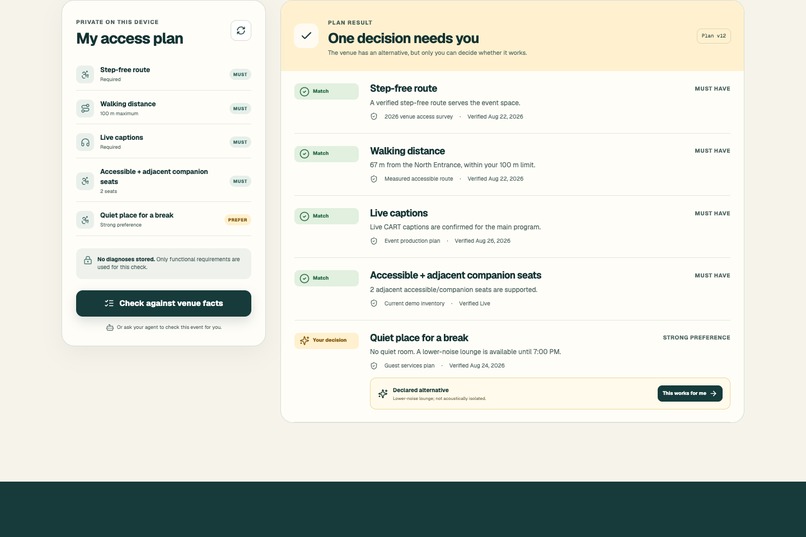Select Quiet place for a break plan item

pyautogui.click(x=163, y=220)
